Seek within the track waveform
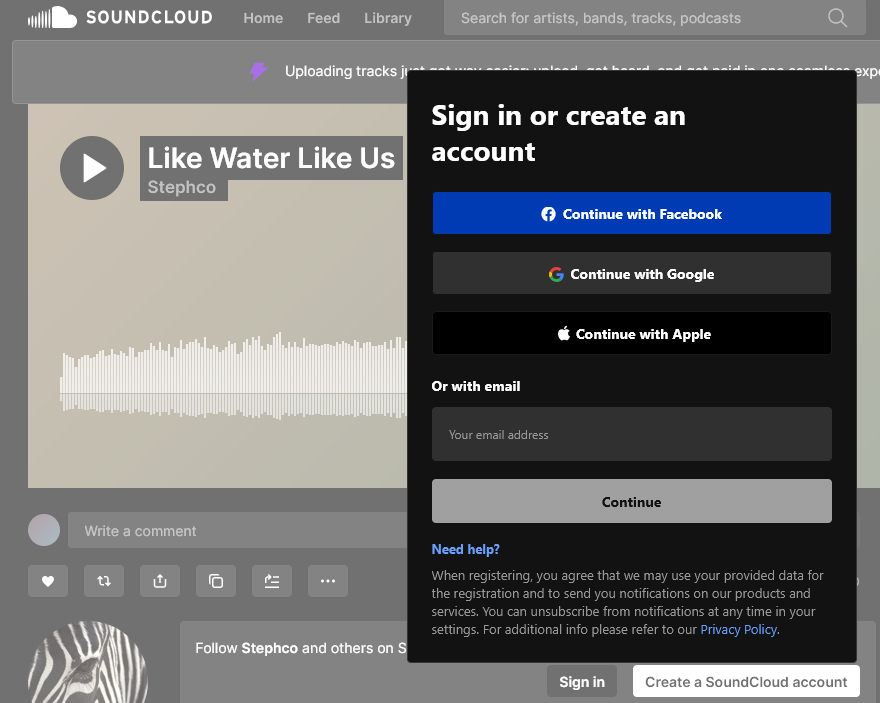 [x=233, y=376]
